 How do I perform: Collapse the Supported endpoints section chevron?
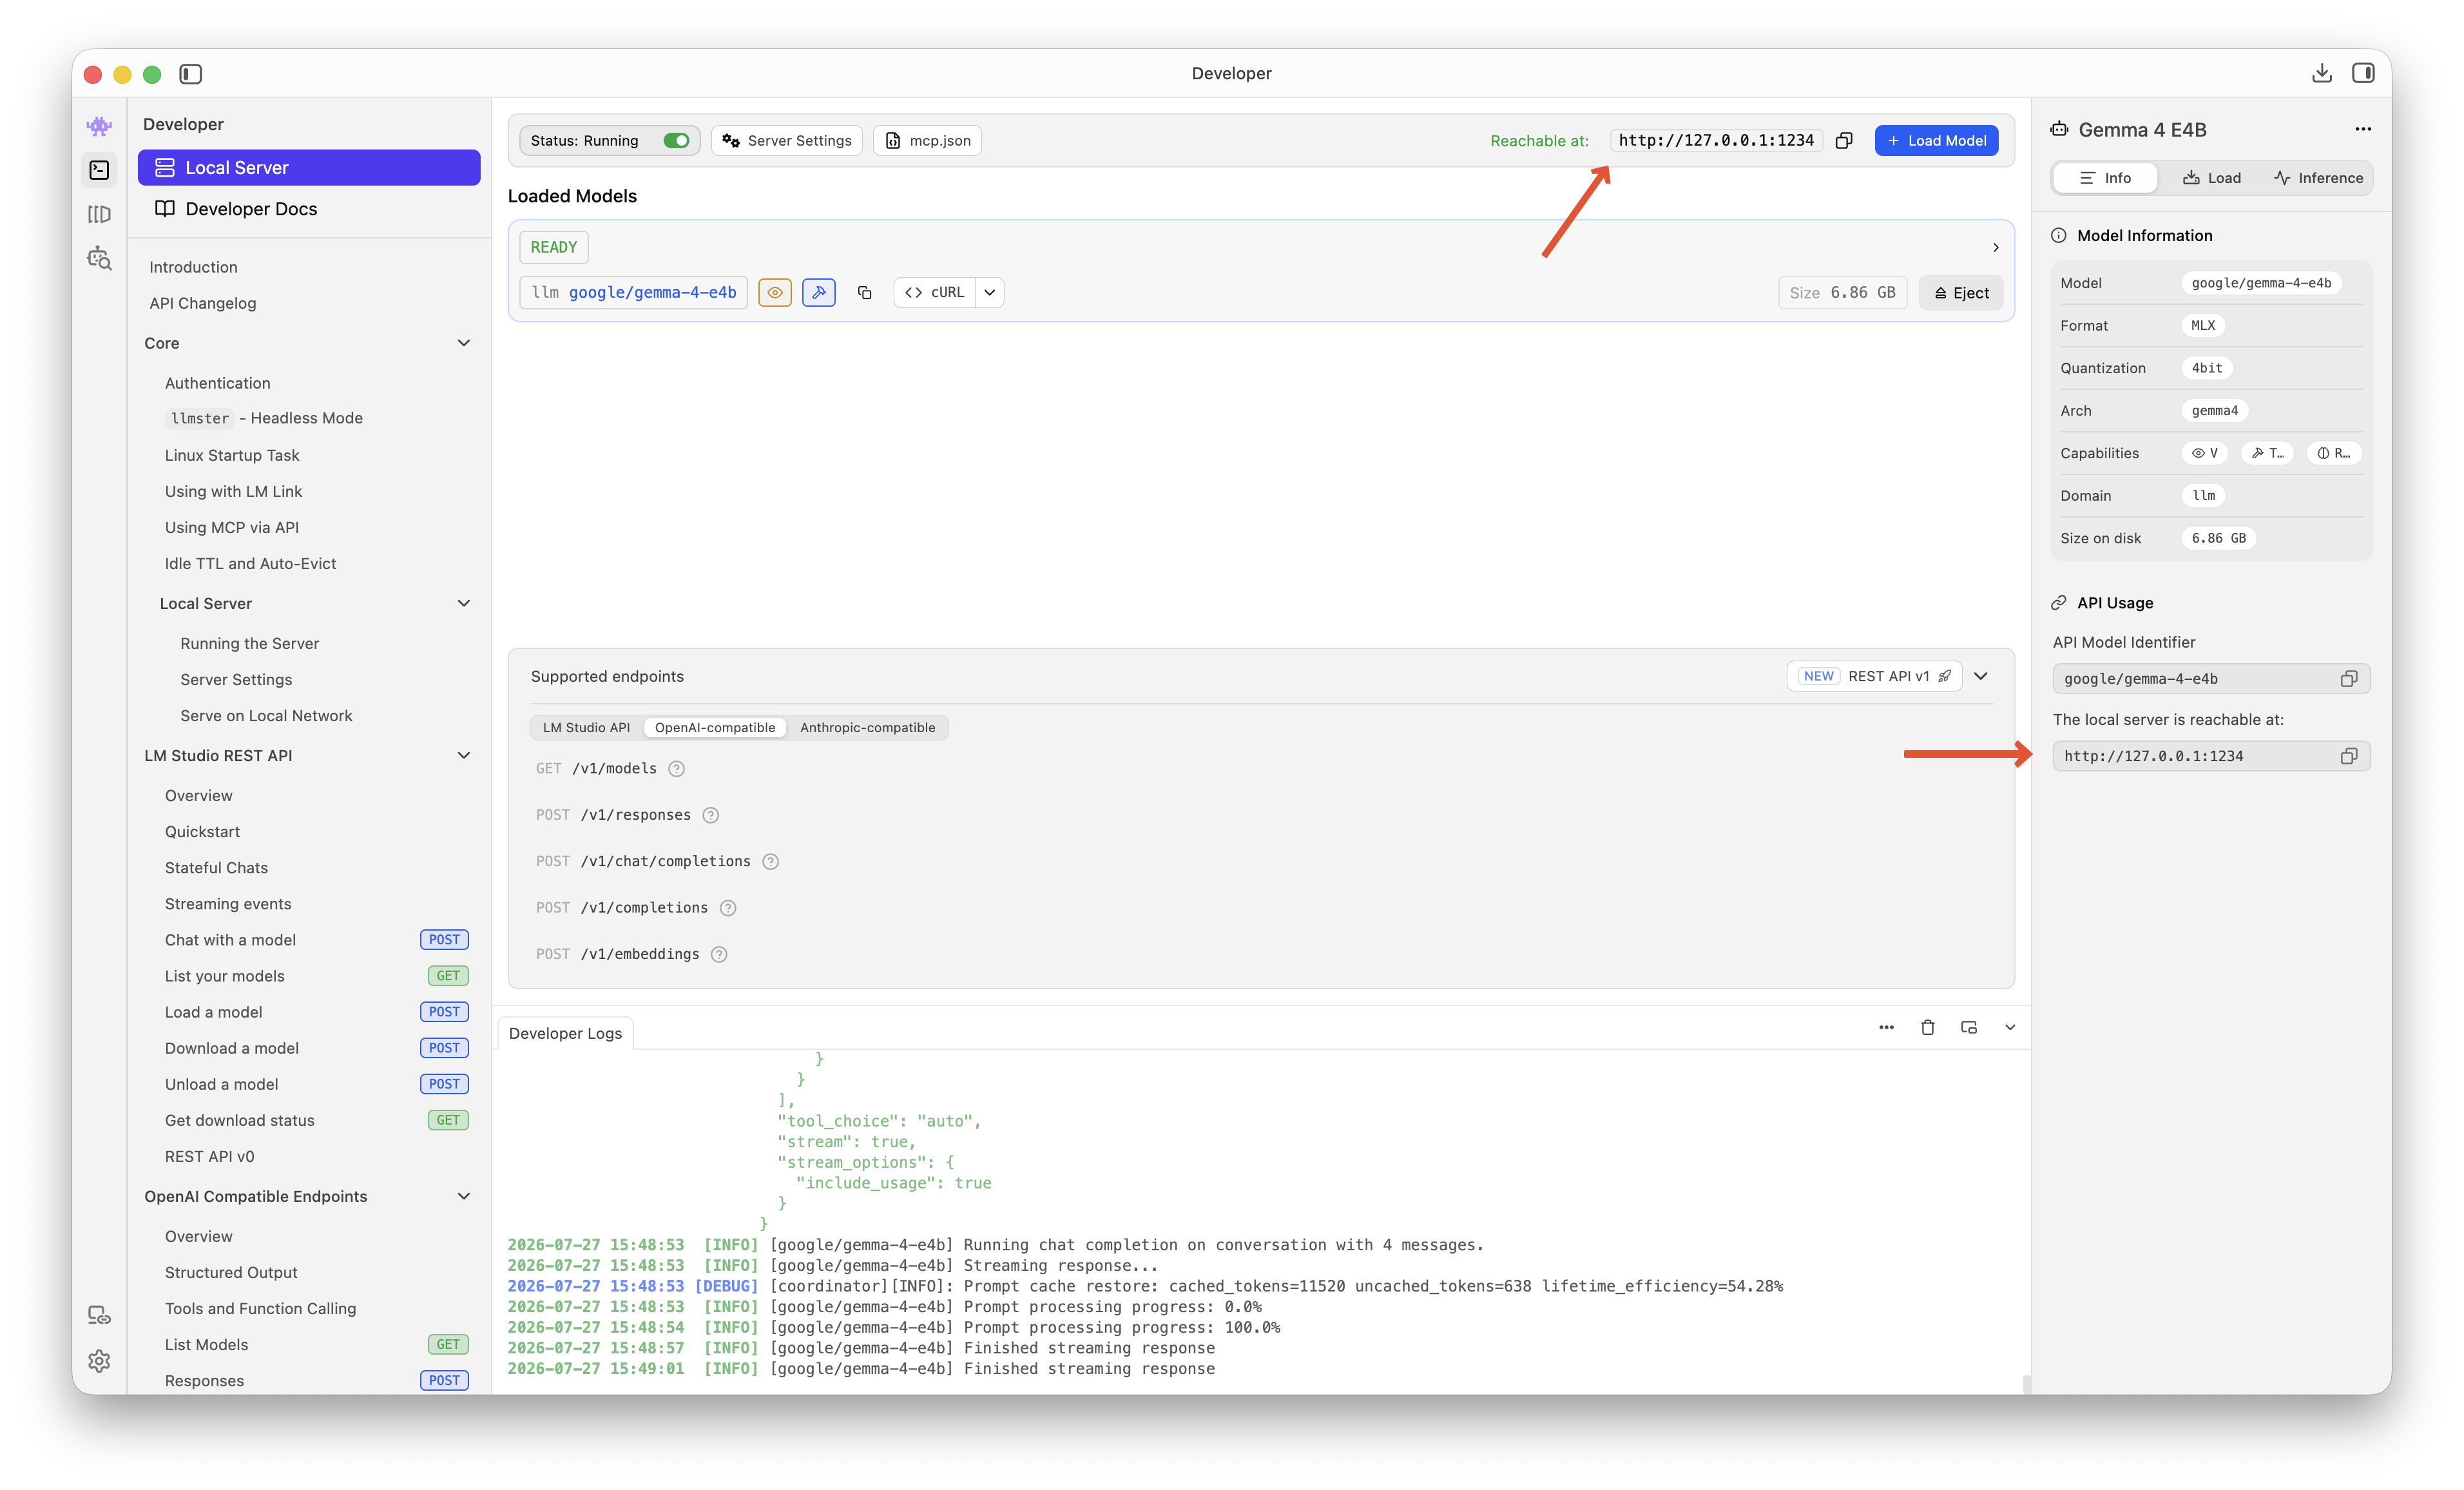tap(1981, 677)
